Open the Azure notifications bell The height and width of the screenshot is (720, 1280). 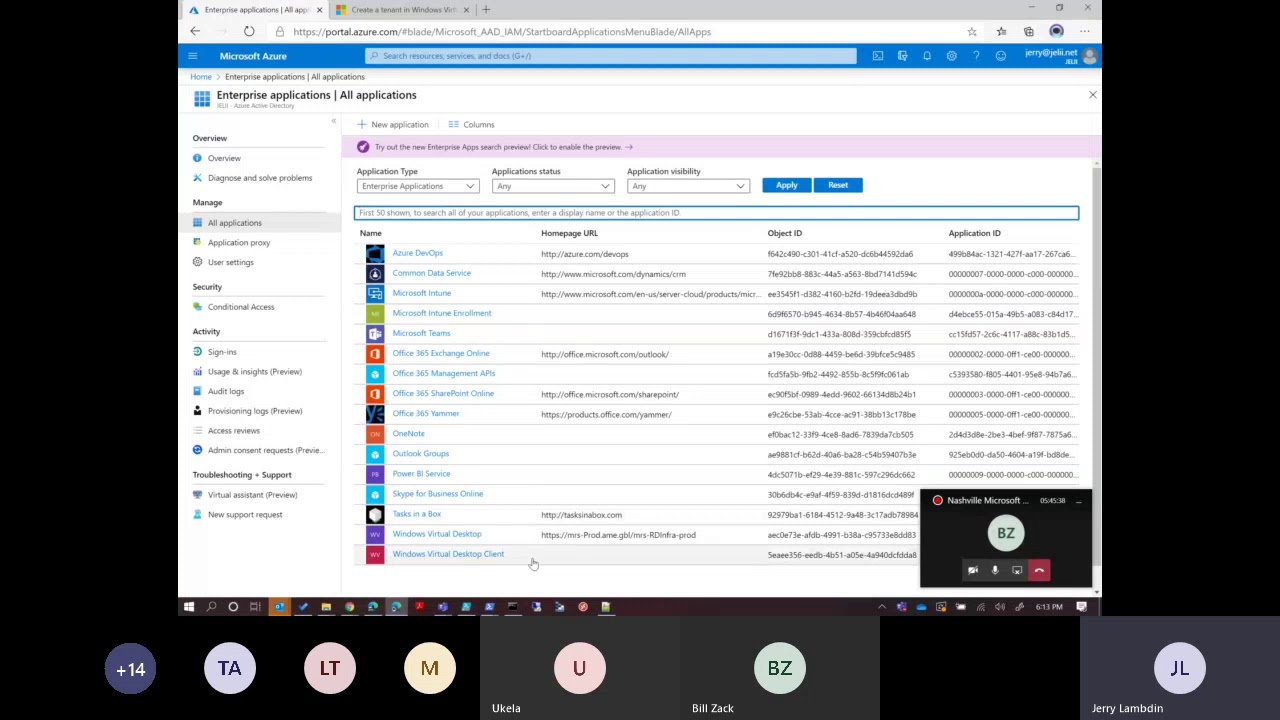927,56
